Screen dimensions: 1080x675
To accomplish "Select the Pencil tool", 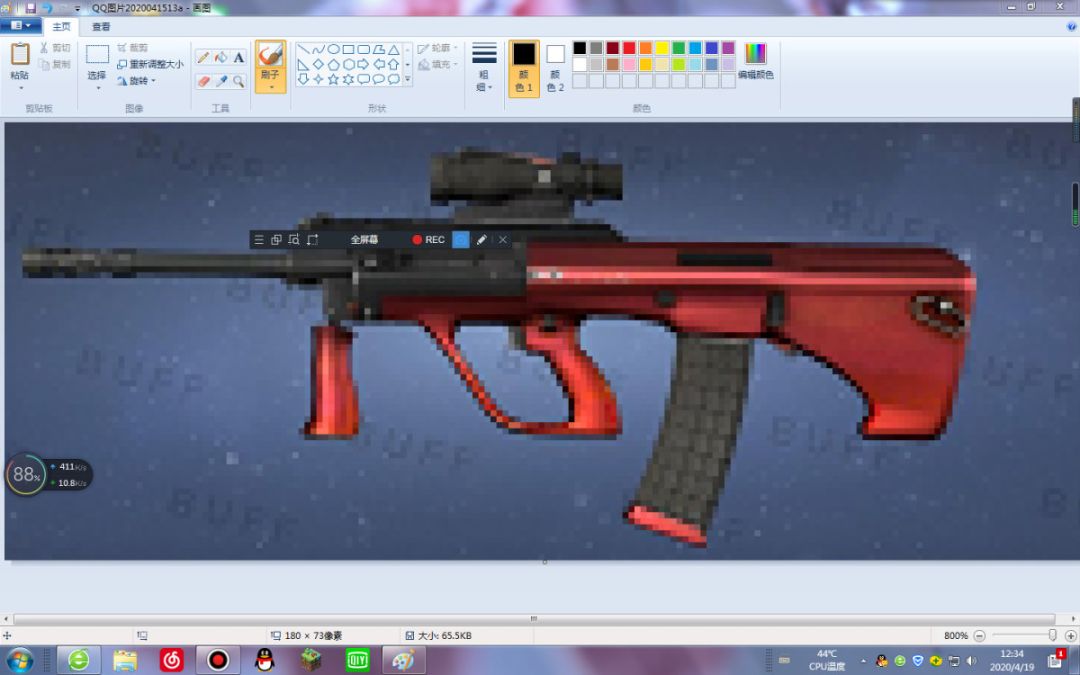I will pyautogui.click(x=203, y=58).
